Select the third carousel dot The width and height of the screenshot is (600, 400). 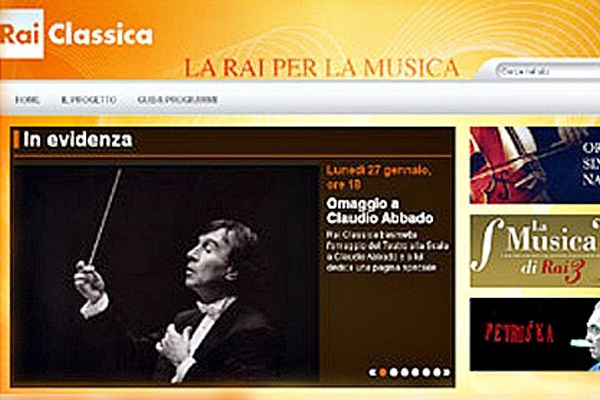(x=404, y=372)
